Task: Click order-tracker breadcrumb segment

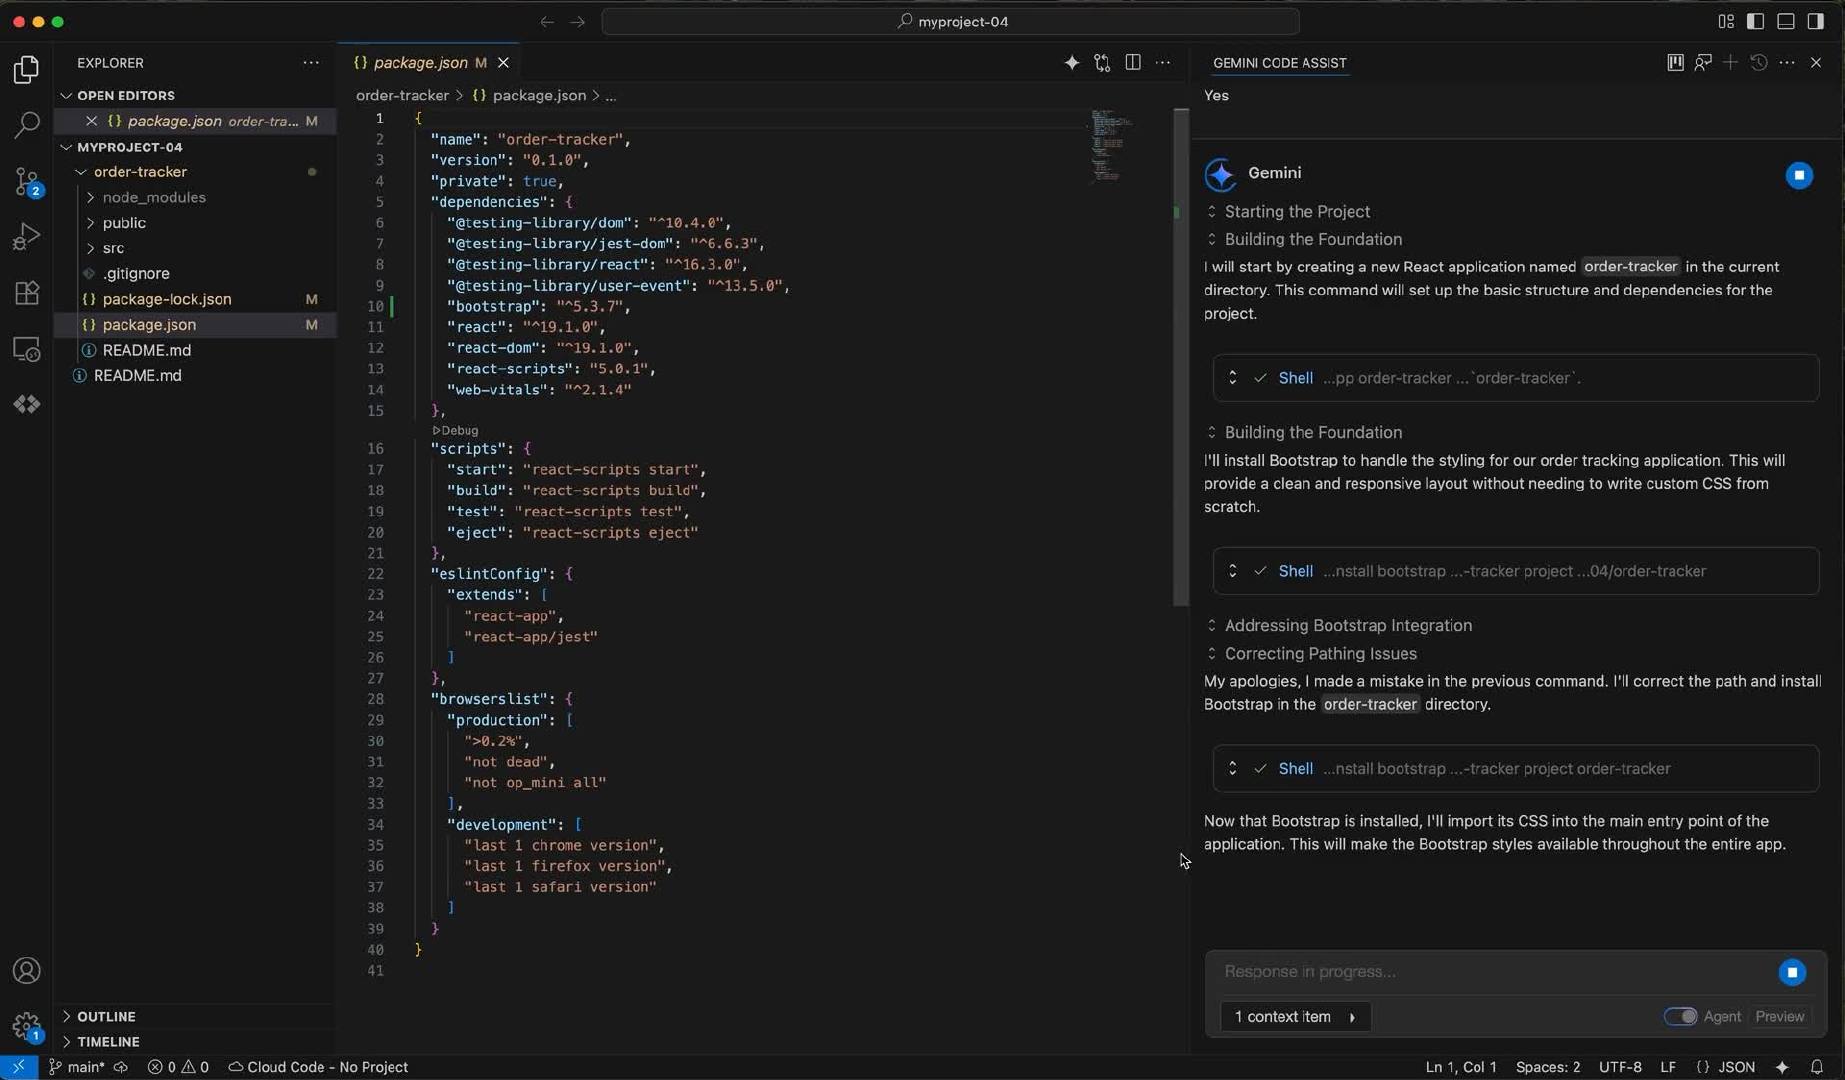Action: tap(402, 96)
